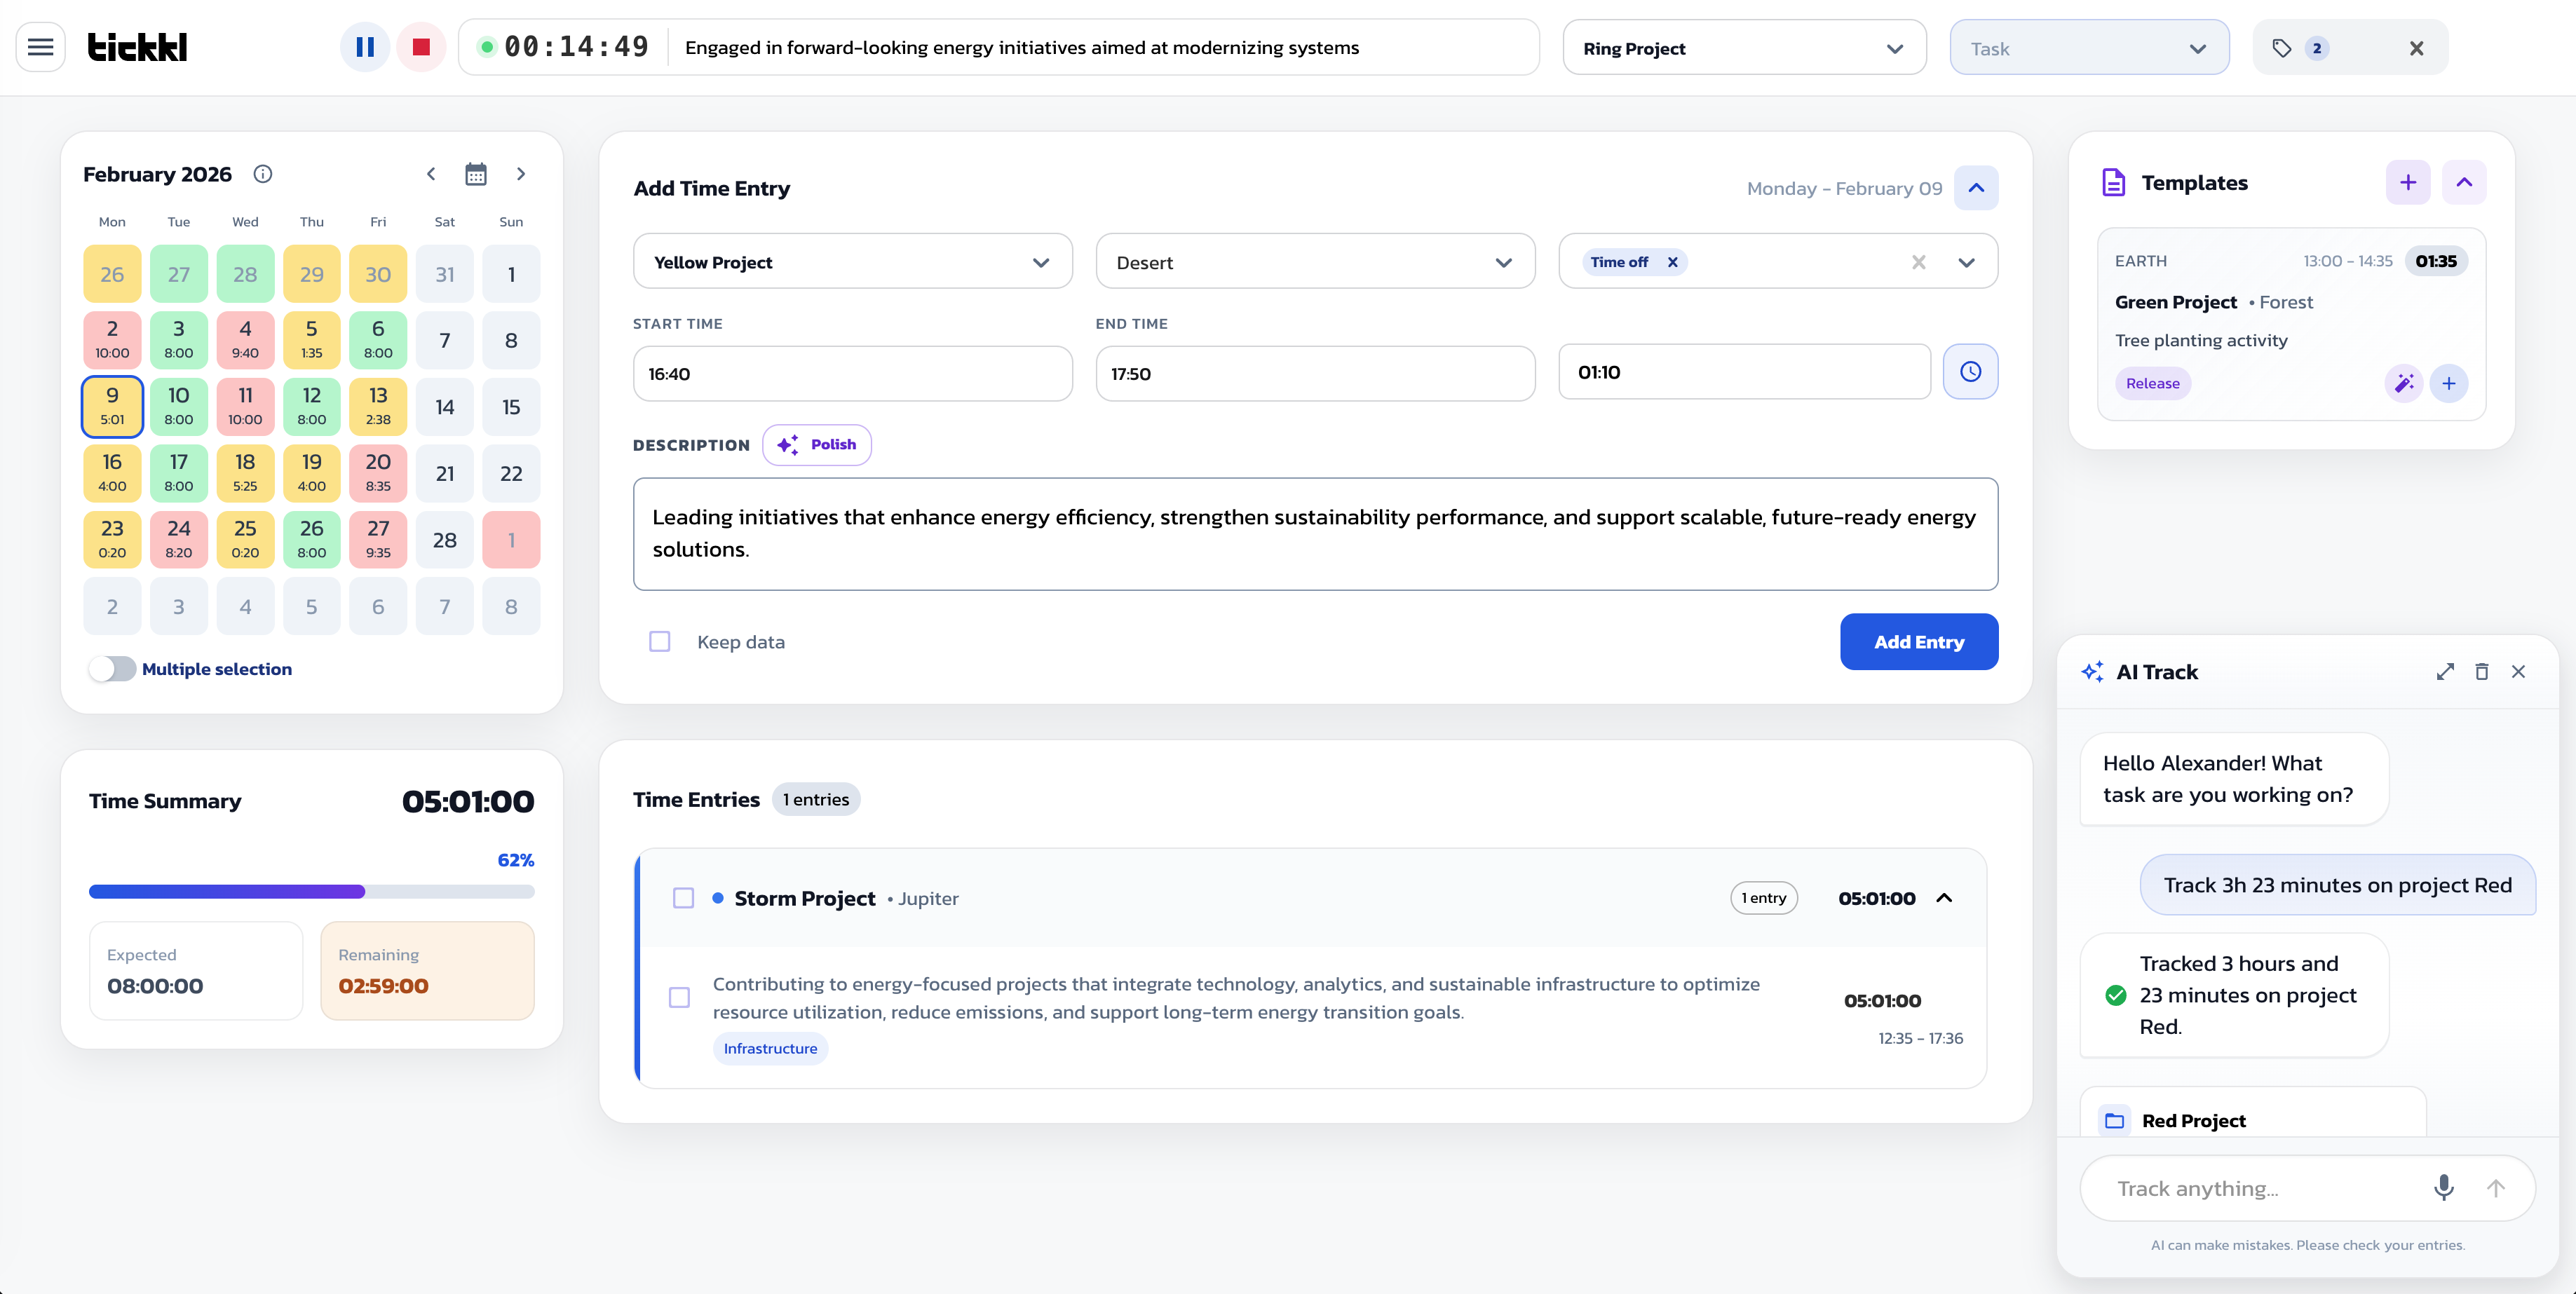Open the tags icon in top bar

[2281, 48]
